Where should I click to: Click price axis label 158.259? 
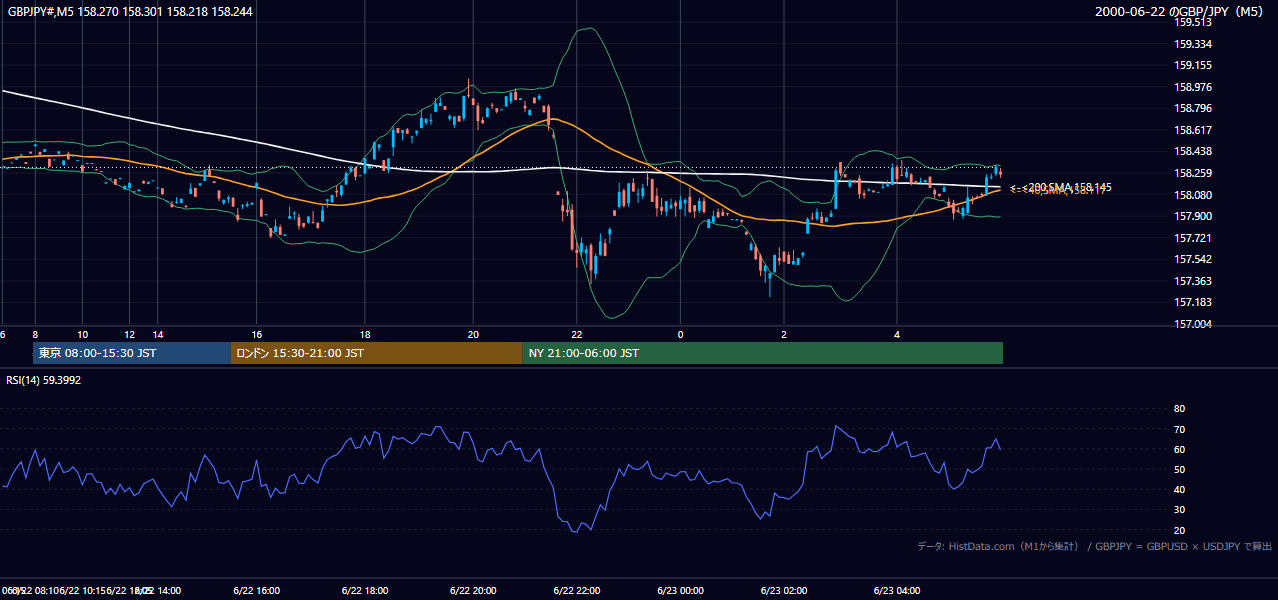1193,173
